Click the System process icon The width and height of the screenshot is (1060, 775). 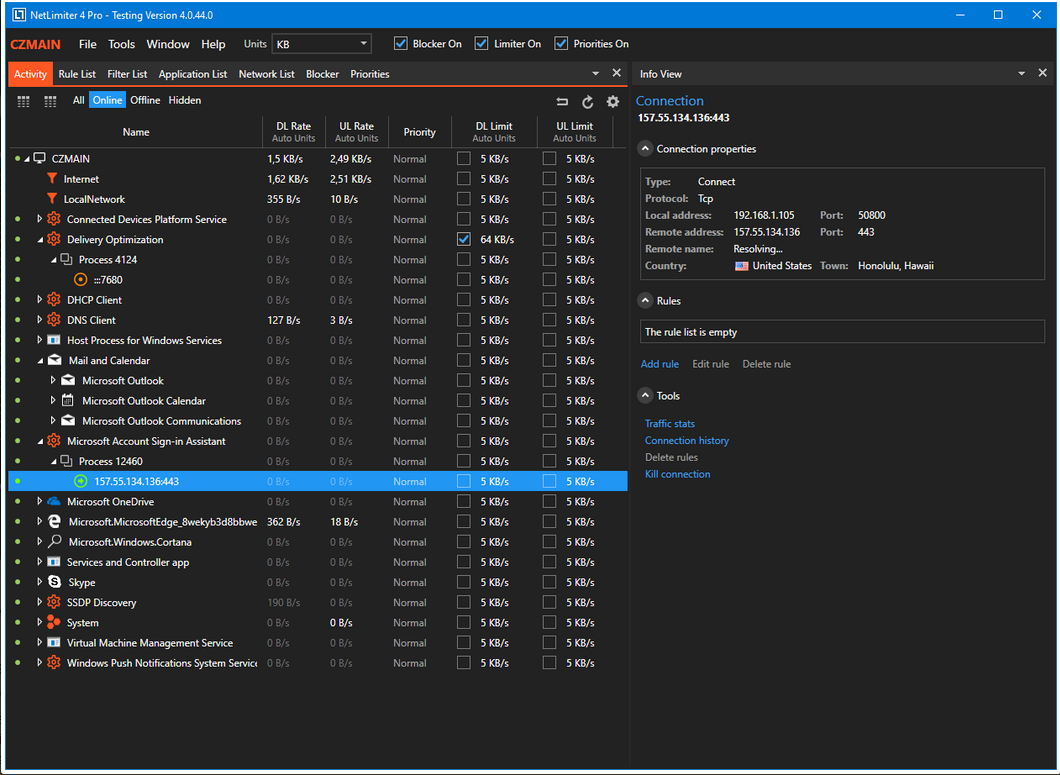click(x=54, y=622)
